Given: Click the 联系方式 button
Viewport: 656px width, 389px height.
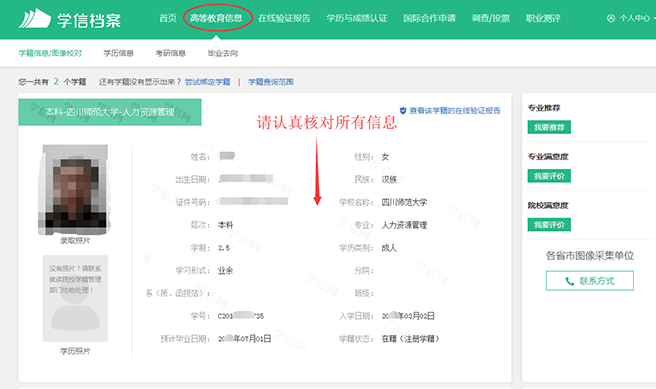Looking at the screenshot, I should (589, 281).
